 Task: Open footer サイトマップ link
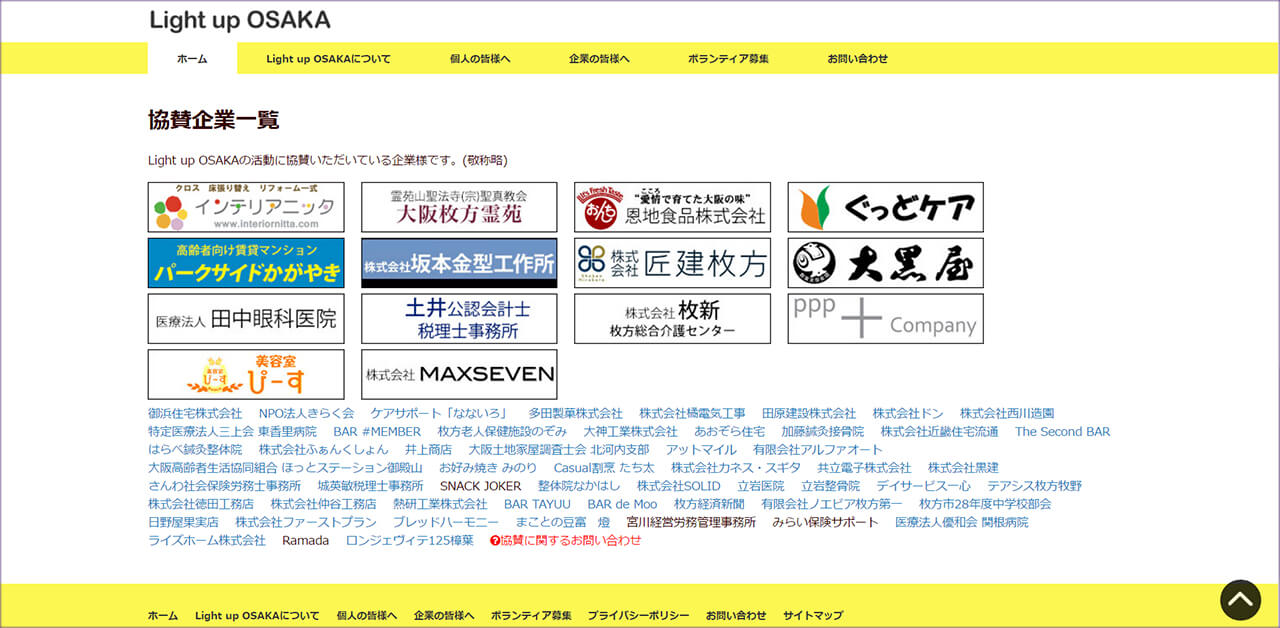pyautogui.click(x=813, y=615)
